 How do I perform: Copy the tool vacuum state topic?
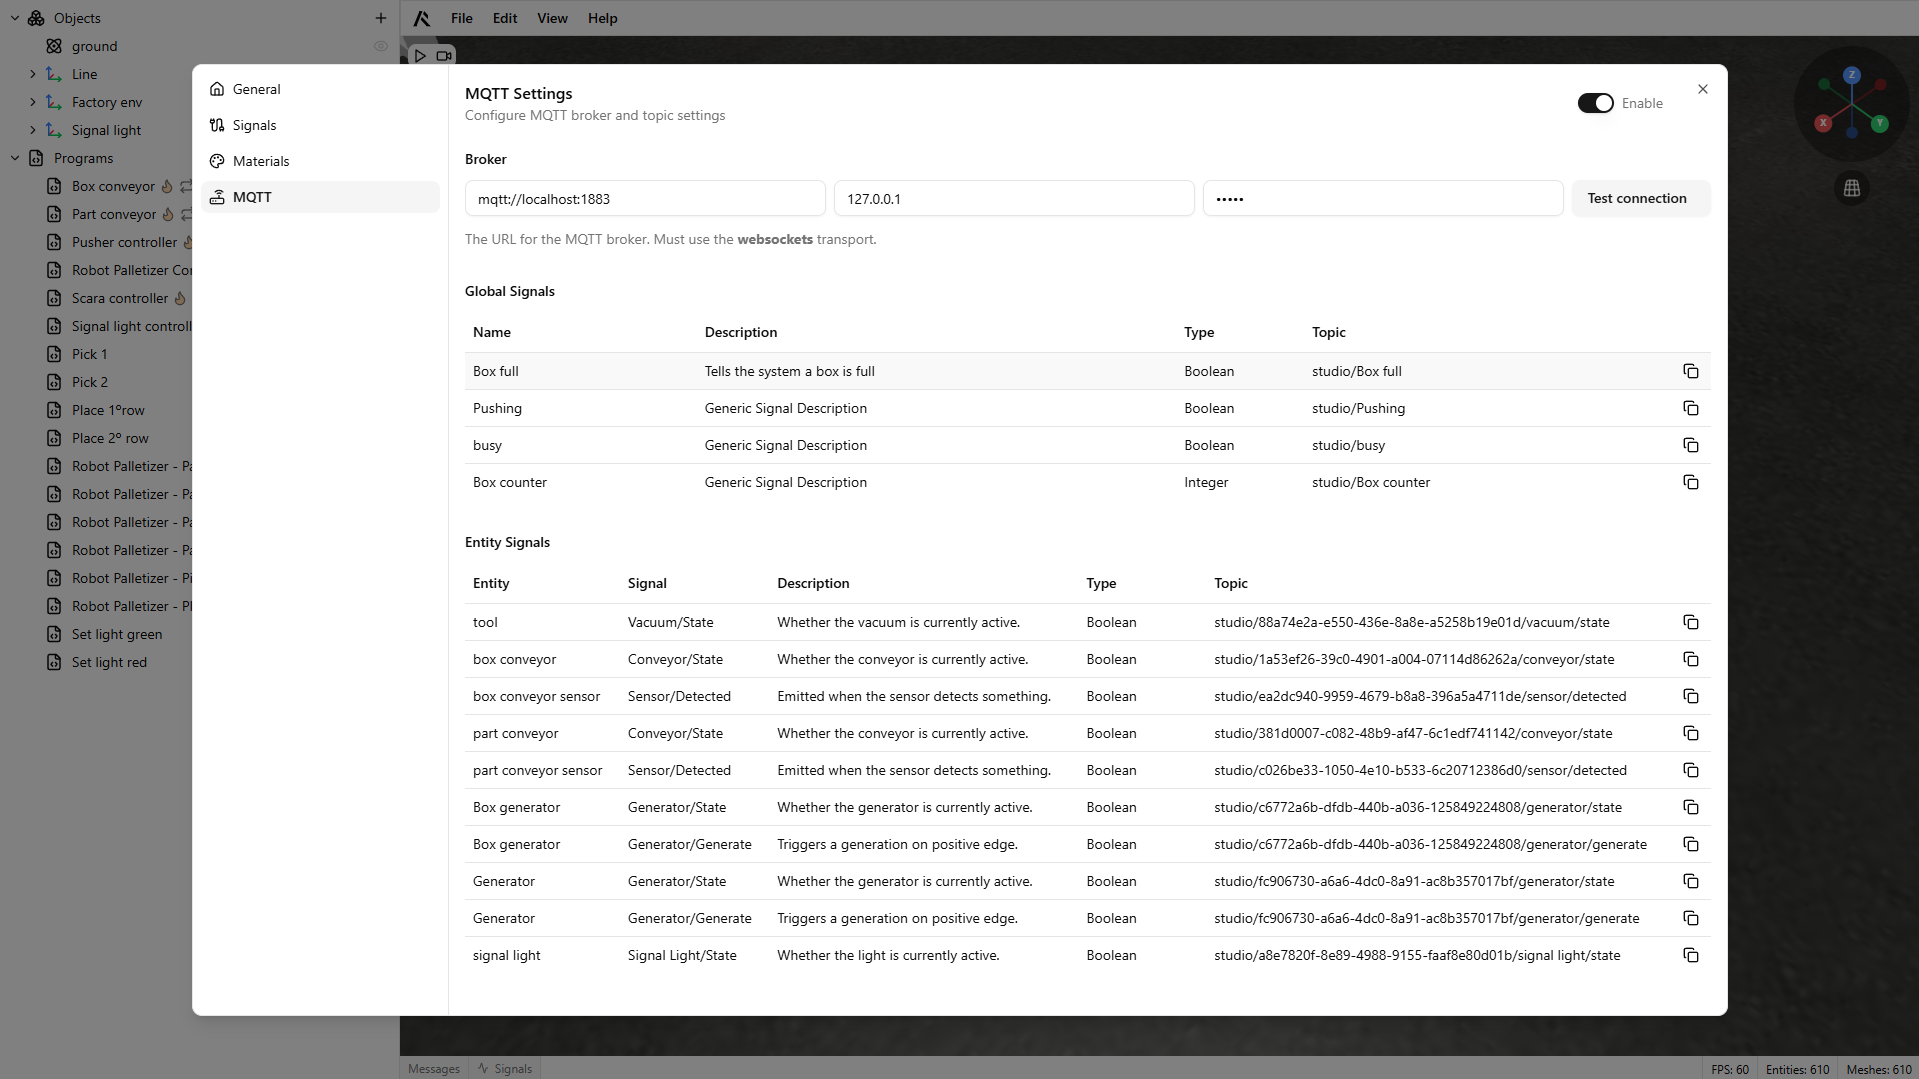coord(1690,622)
